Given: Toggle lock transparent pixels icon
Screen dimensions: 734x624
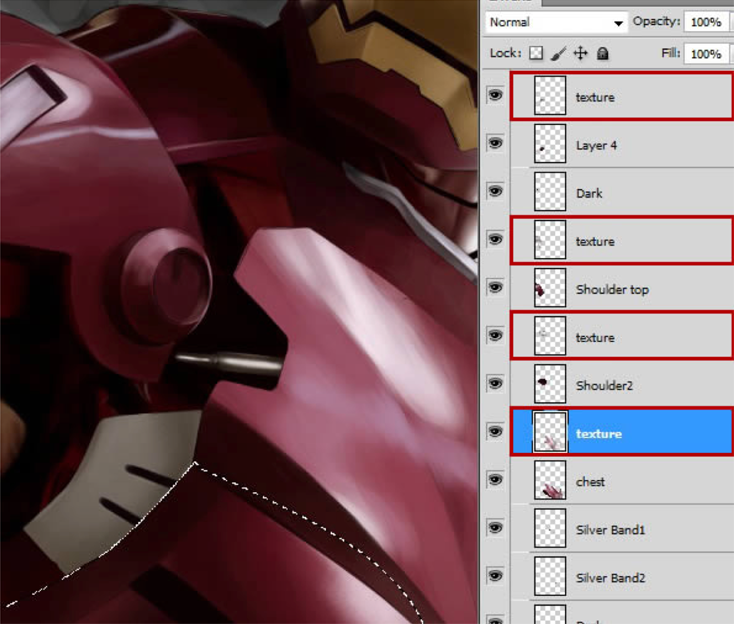Looking at the screenshot, I should pos(536,53).
